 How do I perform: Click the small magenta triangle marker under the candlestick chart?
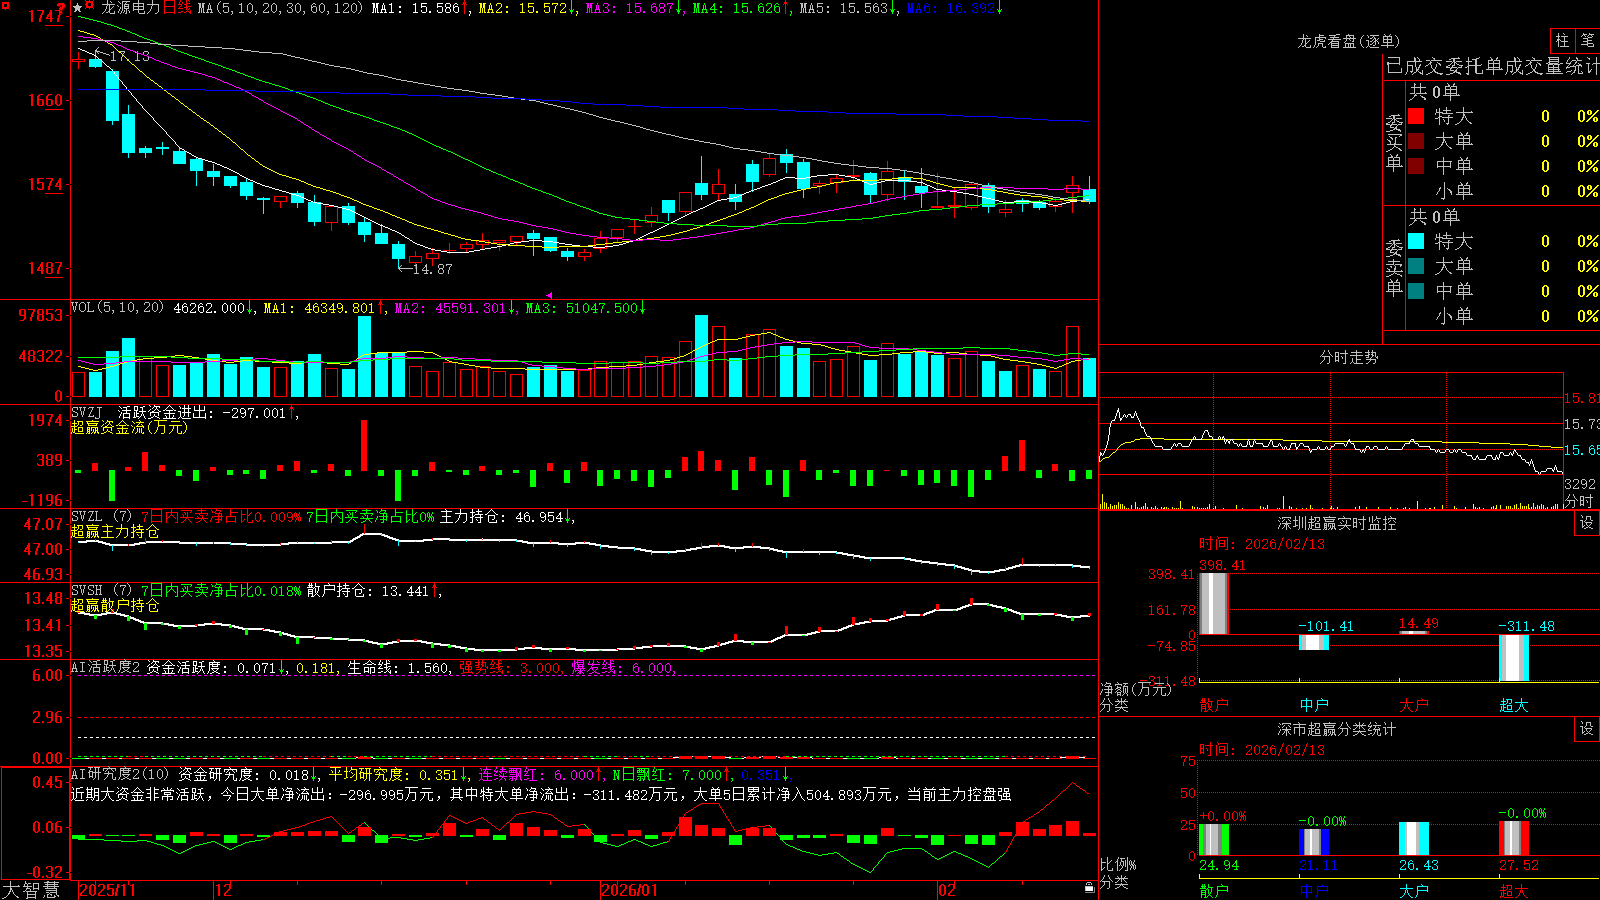coord(548,295)
